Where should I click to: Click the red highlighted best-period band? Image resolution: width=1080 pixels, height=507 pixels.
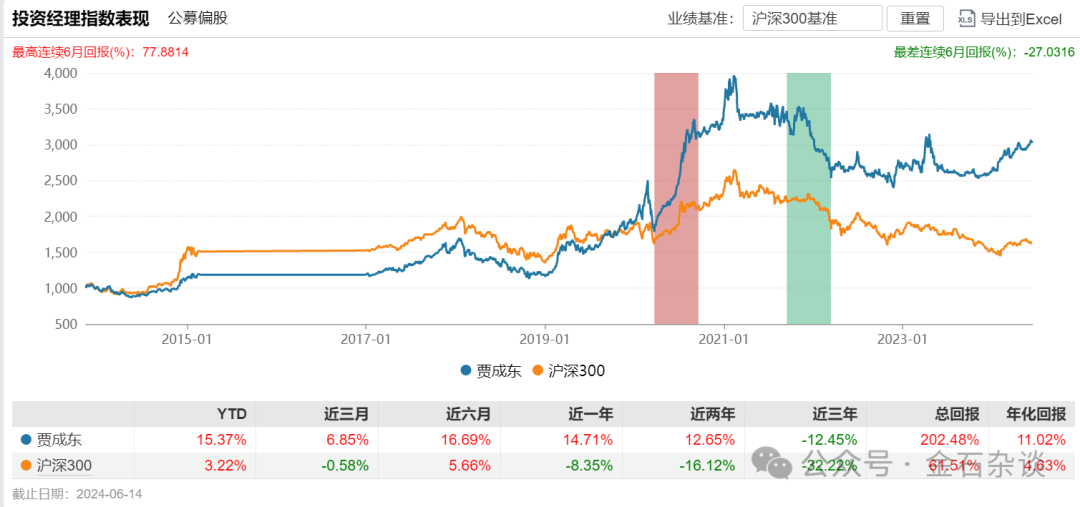point(676,198)
